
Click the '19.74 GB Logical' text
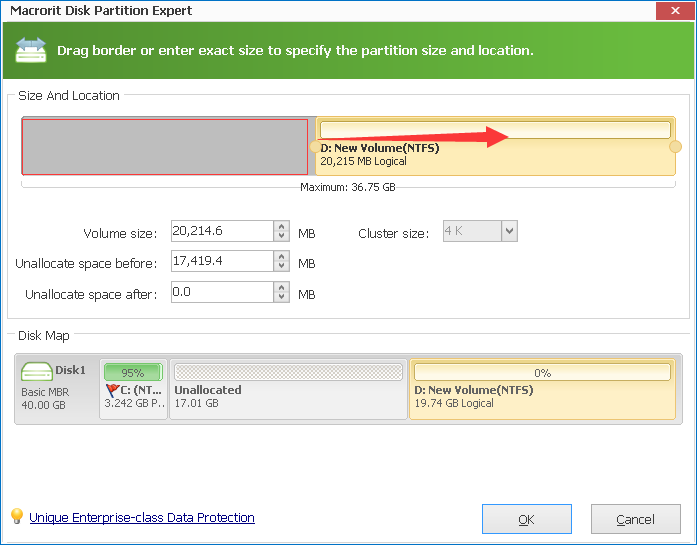454,403
